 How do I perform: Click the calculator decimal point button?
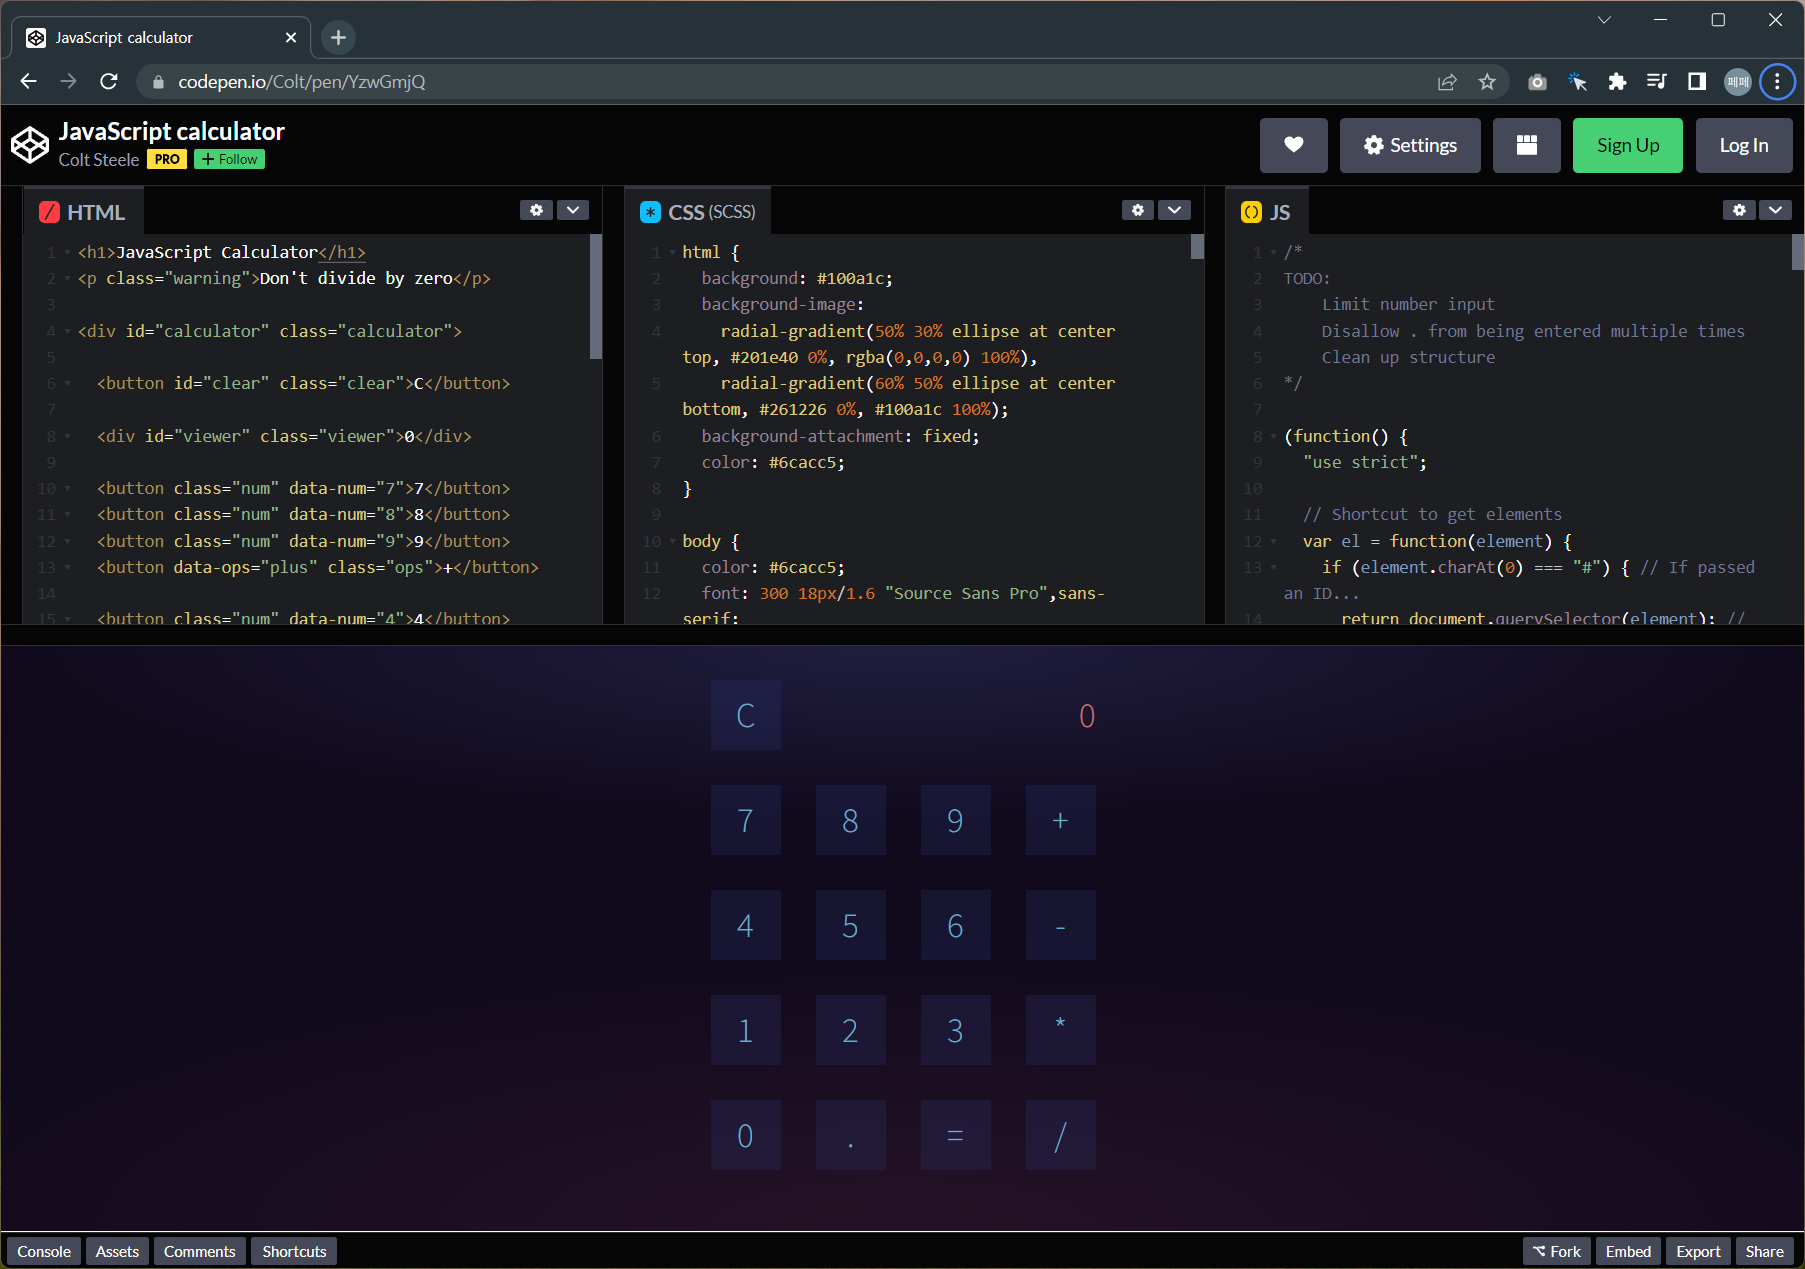coord(850,1135)
